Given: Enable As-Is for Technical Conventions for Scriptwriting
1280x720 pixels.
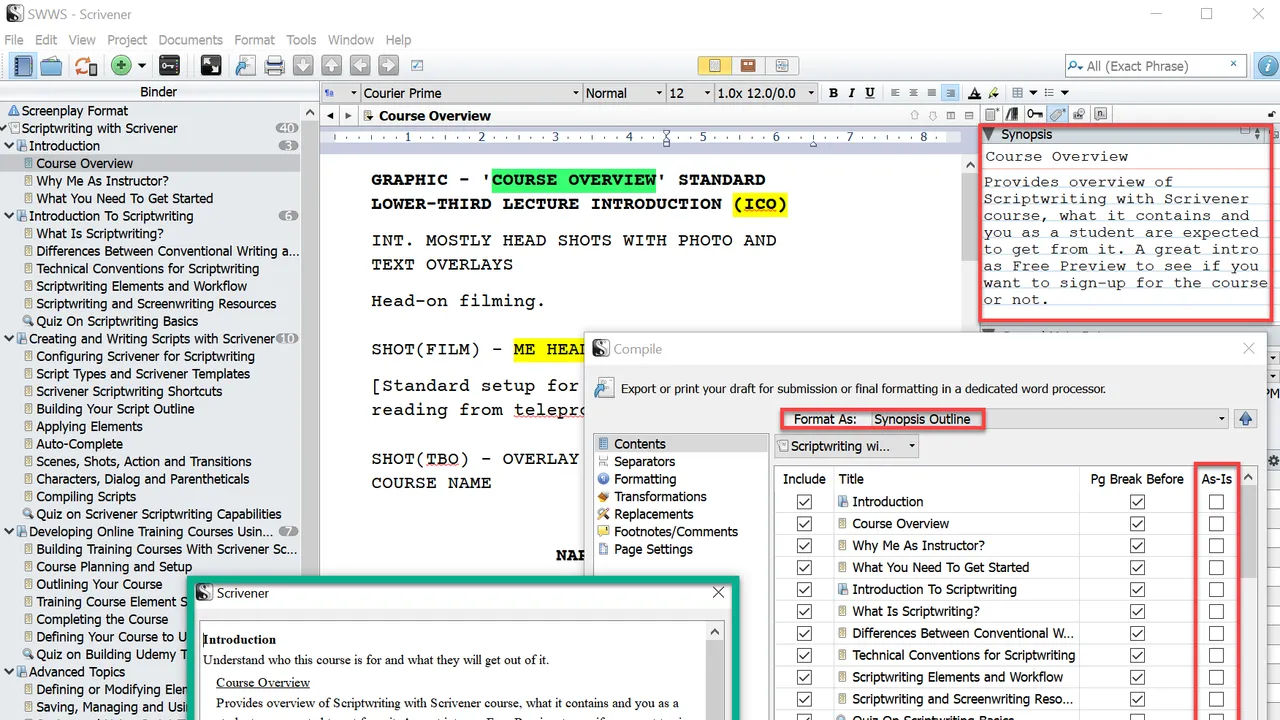Looking at the screenshot, I should point(1216,655).
